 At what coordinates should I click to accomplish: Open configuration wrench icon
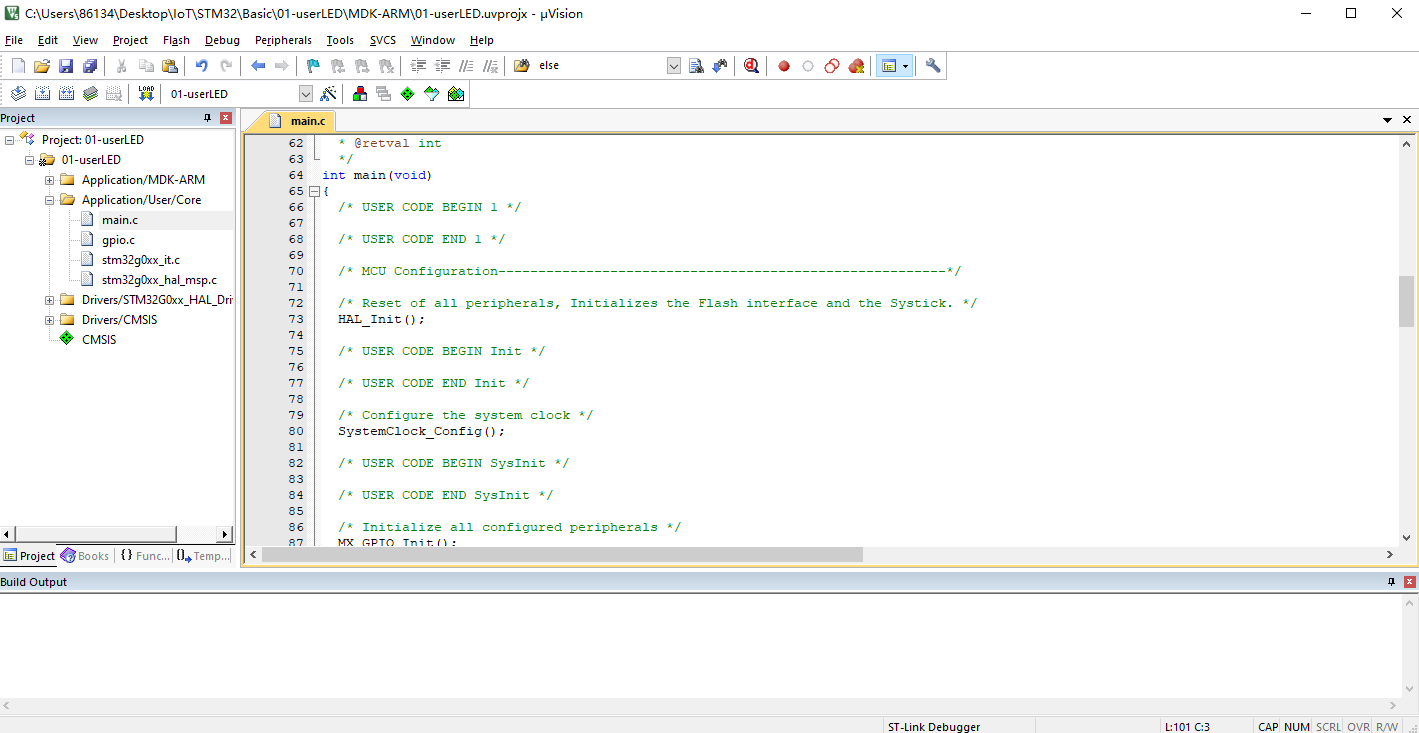click(933, 66)
